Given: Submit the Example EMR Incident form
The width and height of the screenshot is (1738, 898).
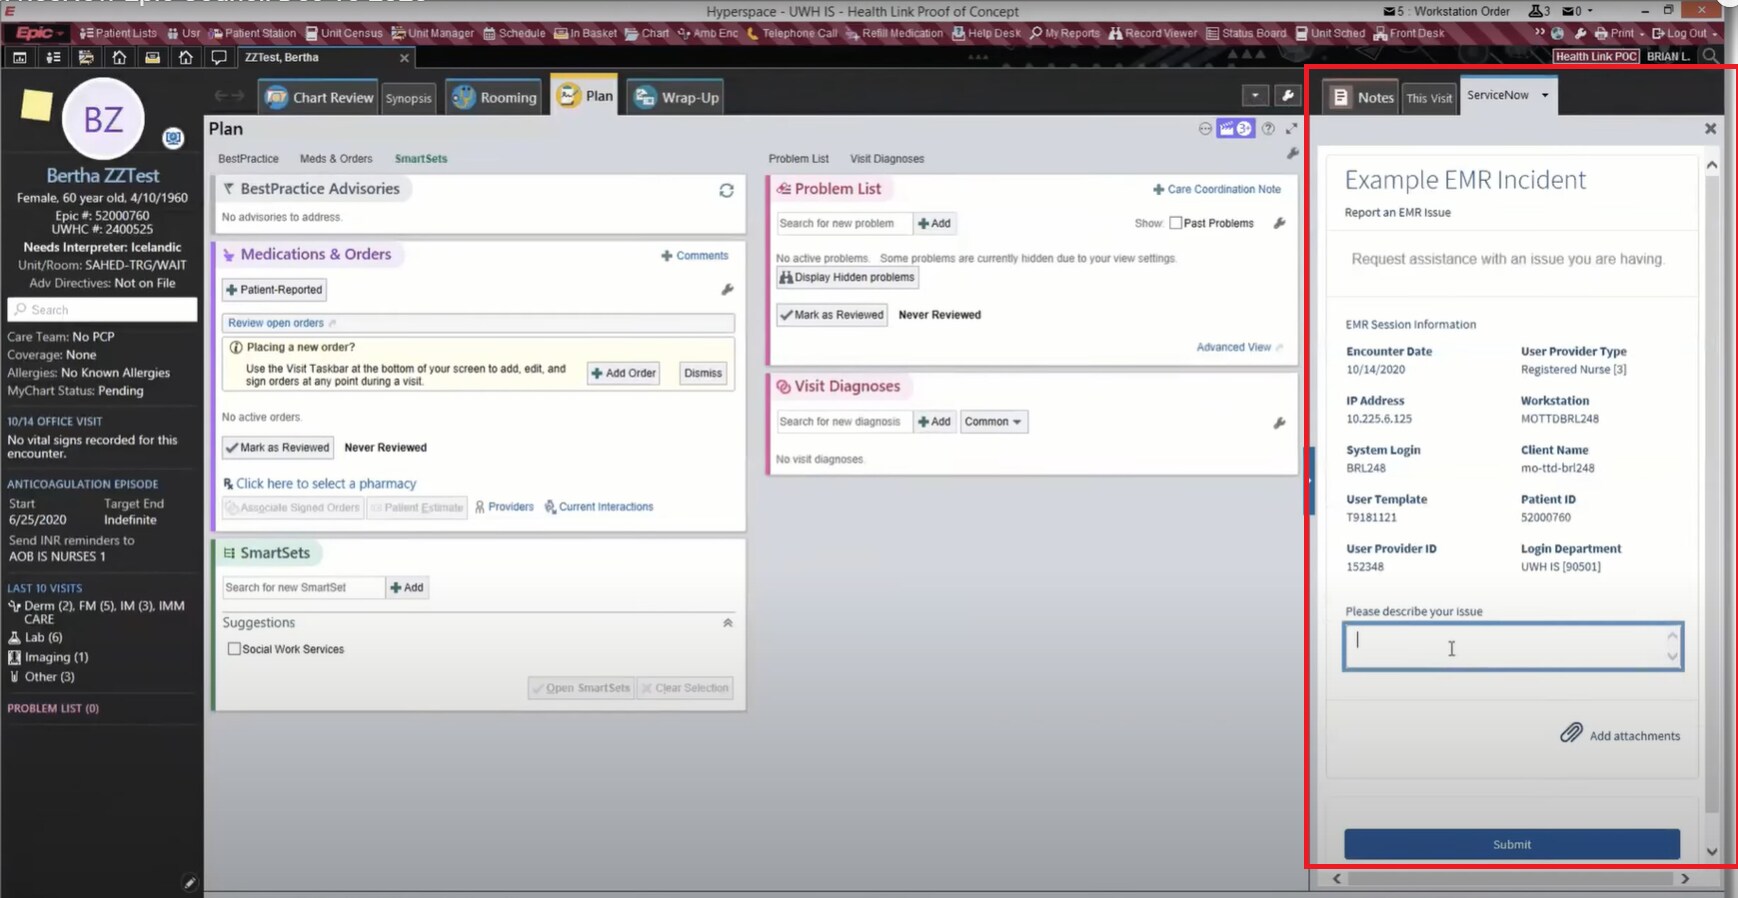Looking at the screenshot, I should [1512, 844].
